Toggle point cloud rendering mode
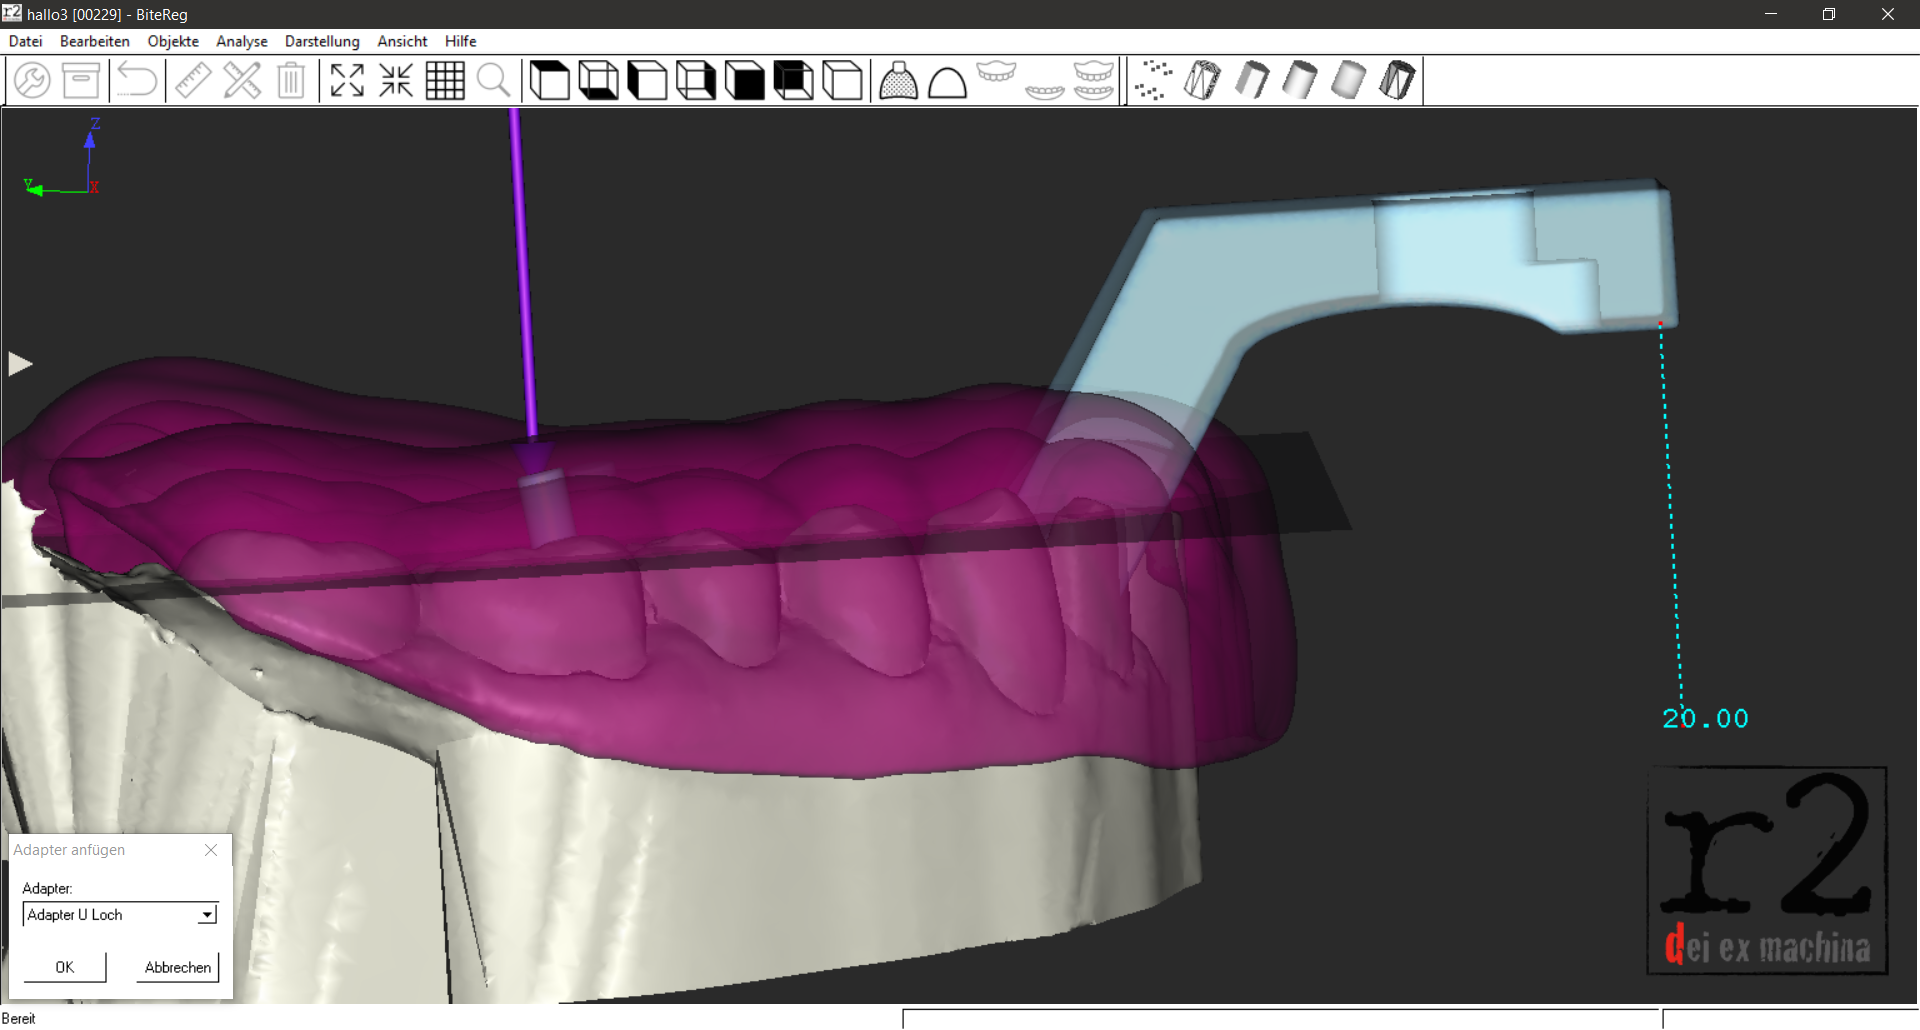Viewport: 1920px width, 1030px height. click(x=1153, y=80)
